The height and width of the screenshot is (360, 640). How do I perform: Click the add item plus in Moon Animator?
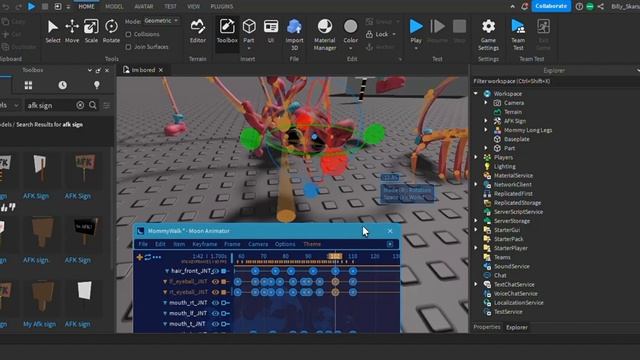(140, 257)
